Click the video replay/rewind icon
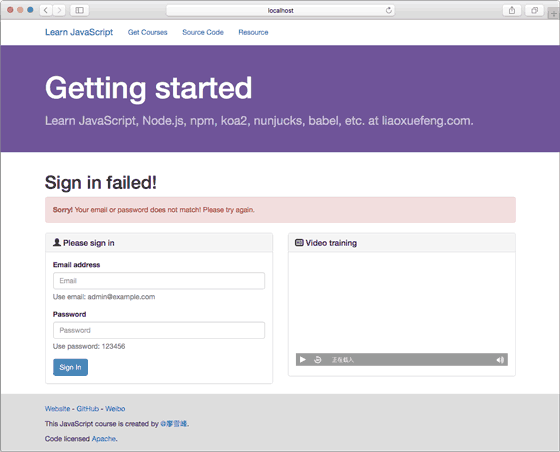The width and height of the screenshot is (560, 452). click(318, 360)
